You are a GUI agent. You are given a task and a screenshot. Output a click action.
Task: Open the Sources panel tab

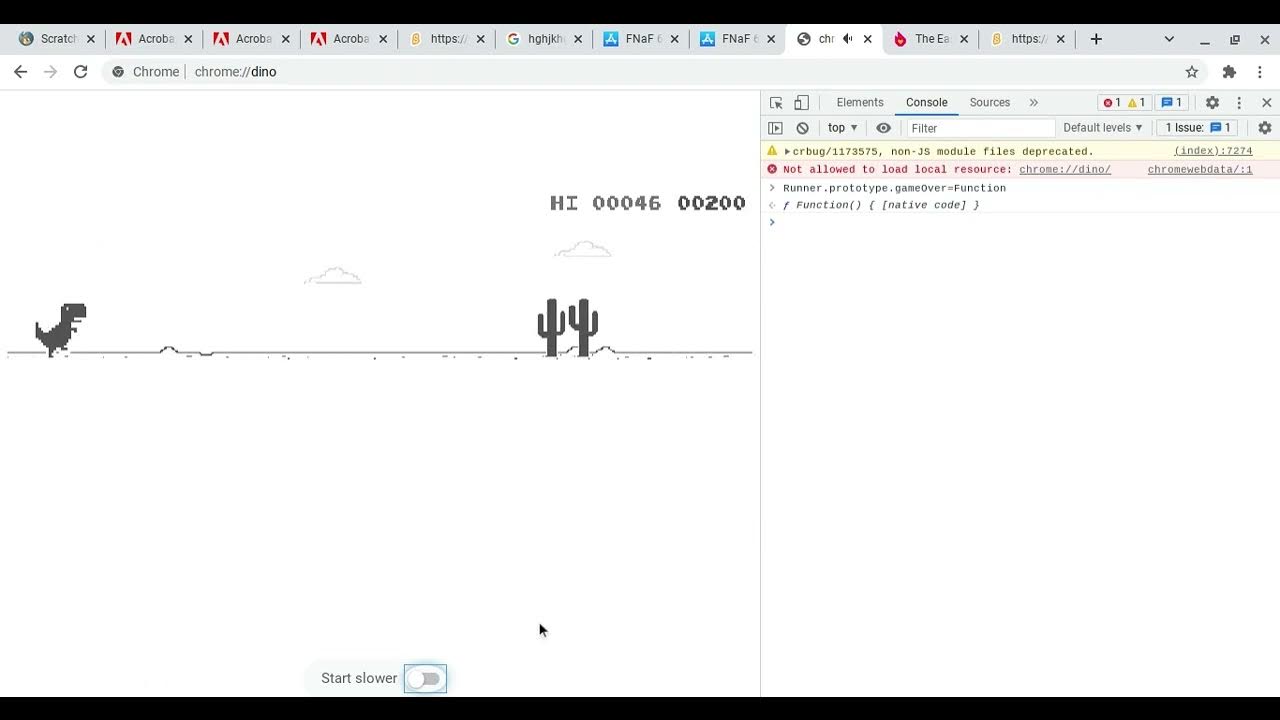[989, 103]
